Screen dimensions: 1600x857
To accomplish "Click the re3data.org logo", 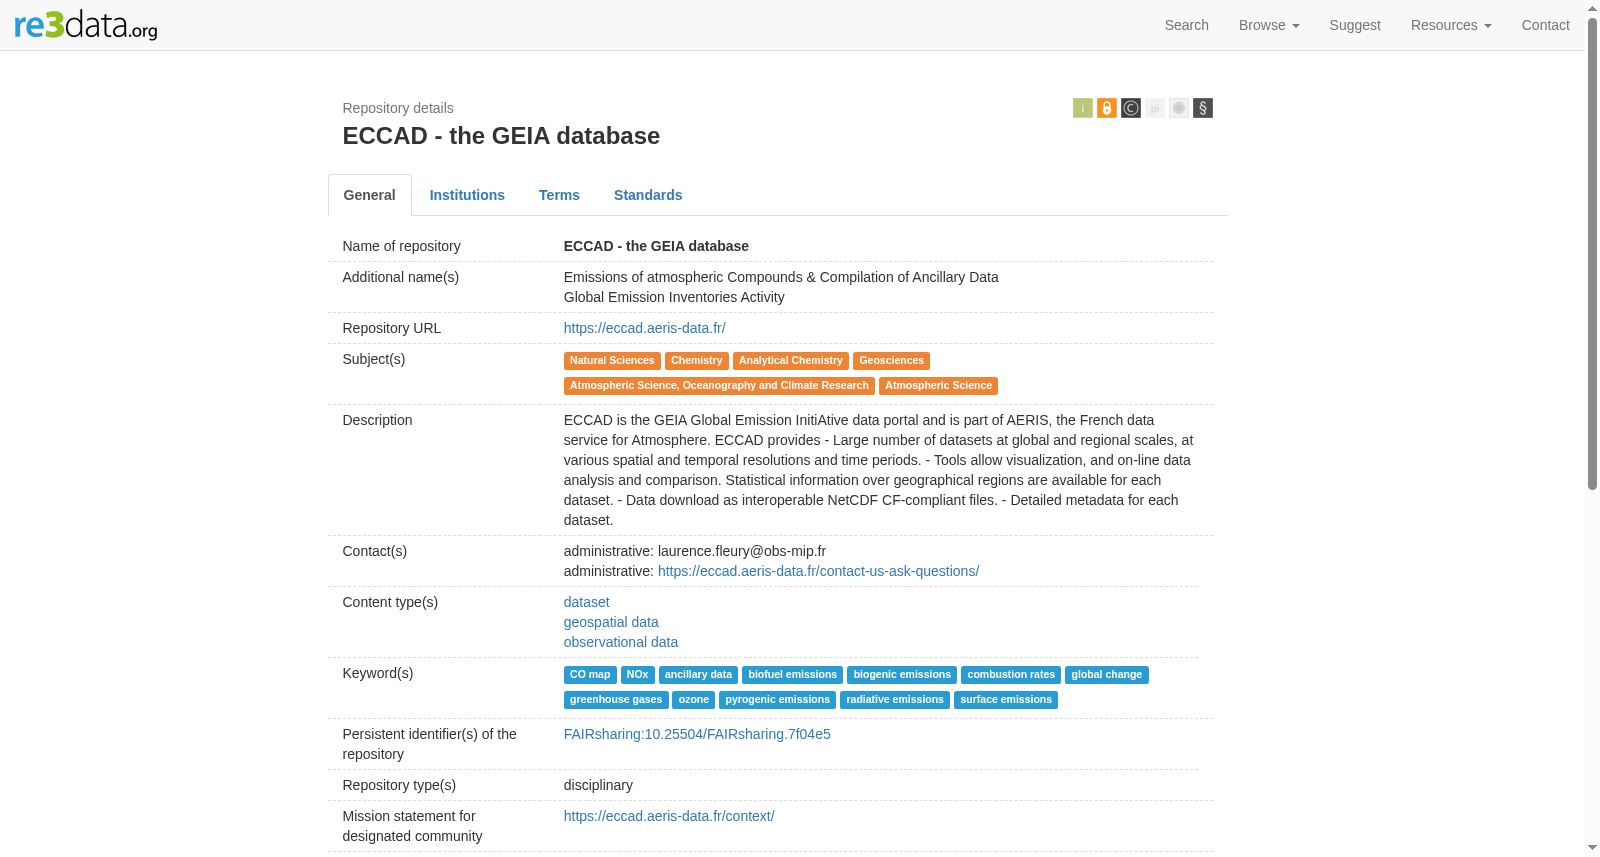I will click(x=86, y=25).
